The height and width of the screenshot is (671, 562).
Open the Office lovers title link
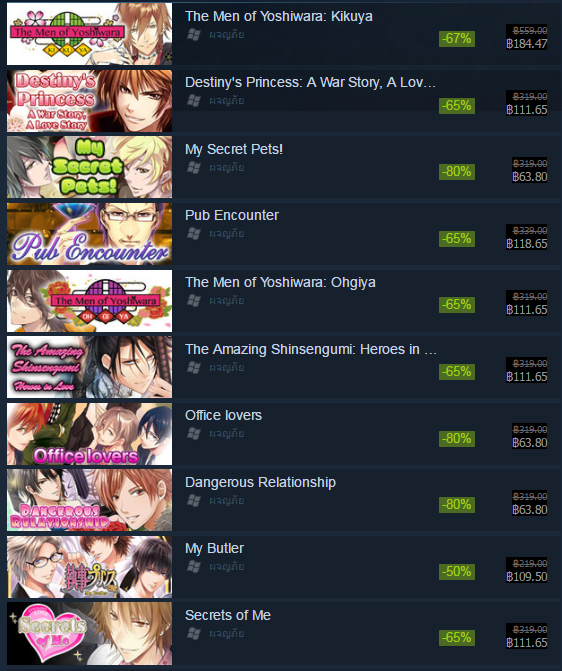coord(223,416)
